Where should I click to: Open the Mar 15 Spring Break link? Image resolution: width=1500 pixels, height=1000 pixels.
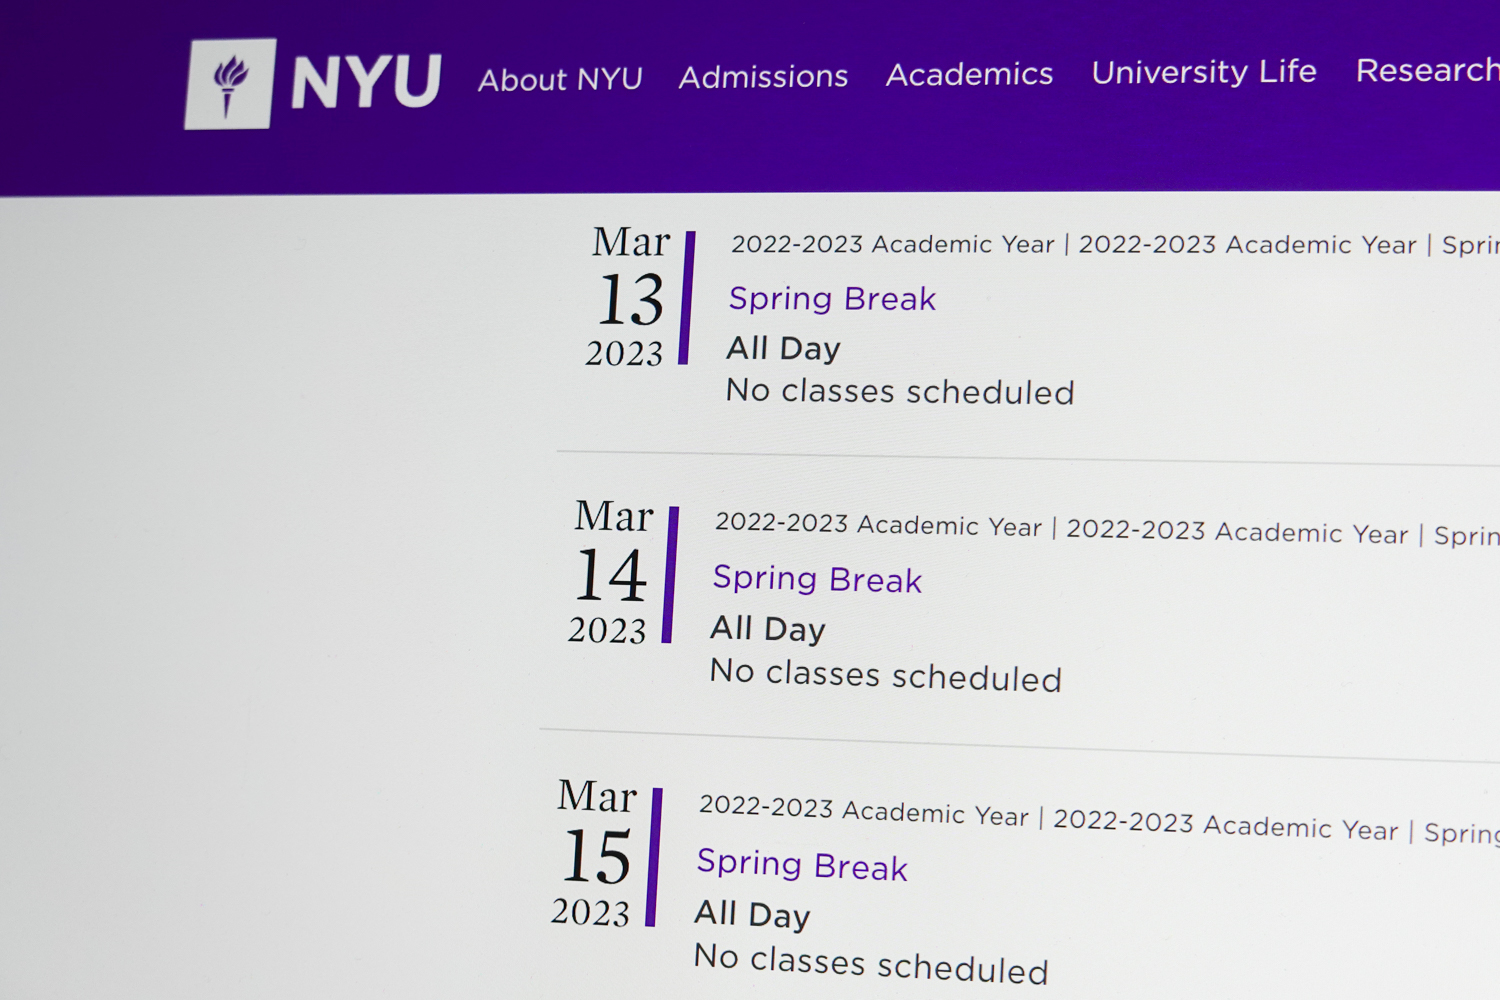click(802, 864)
